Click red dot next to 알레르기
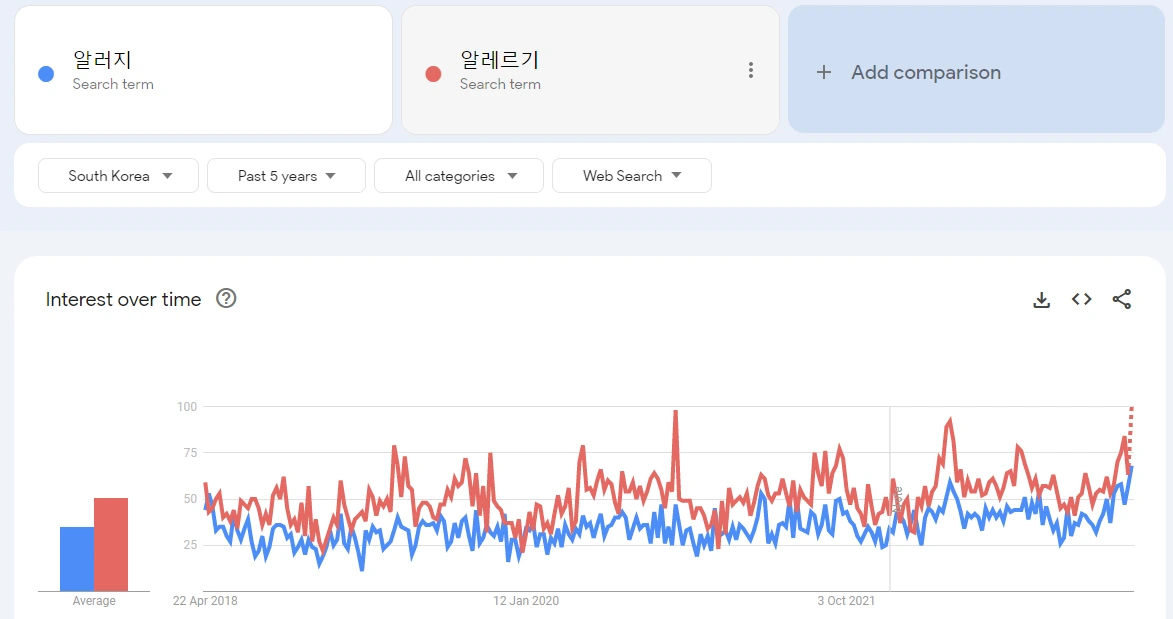Viewport: 1173px width, 619px height. pyautogui.click(x=433, y=74)
